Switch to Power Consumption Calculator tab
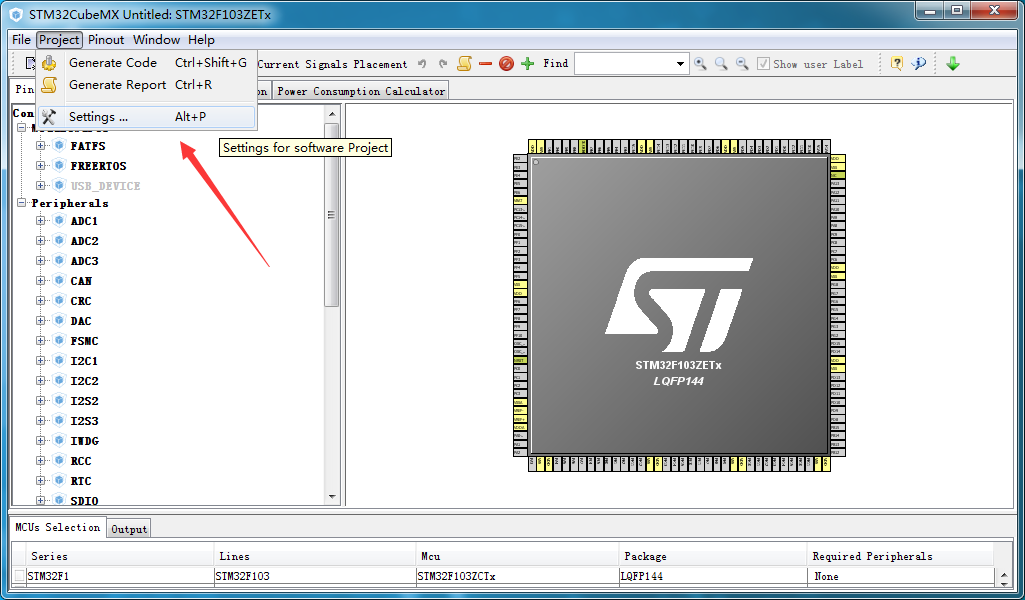This screenshot has width=1025, height=600. (x=361, y=91)
